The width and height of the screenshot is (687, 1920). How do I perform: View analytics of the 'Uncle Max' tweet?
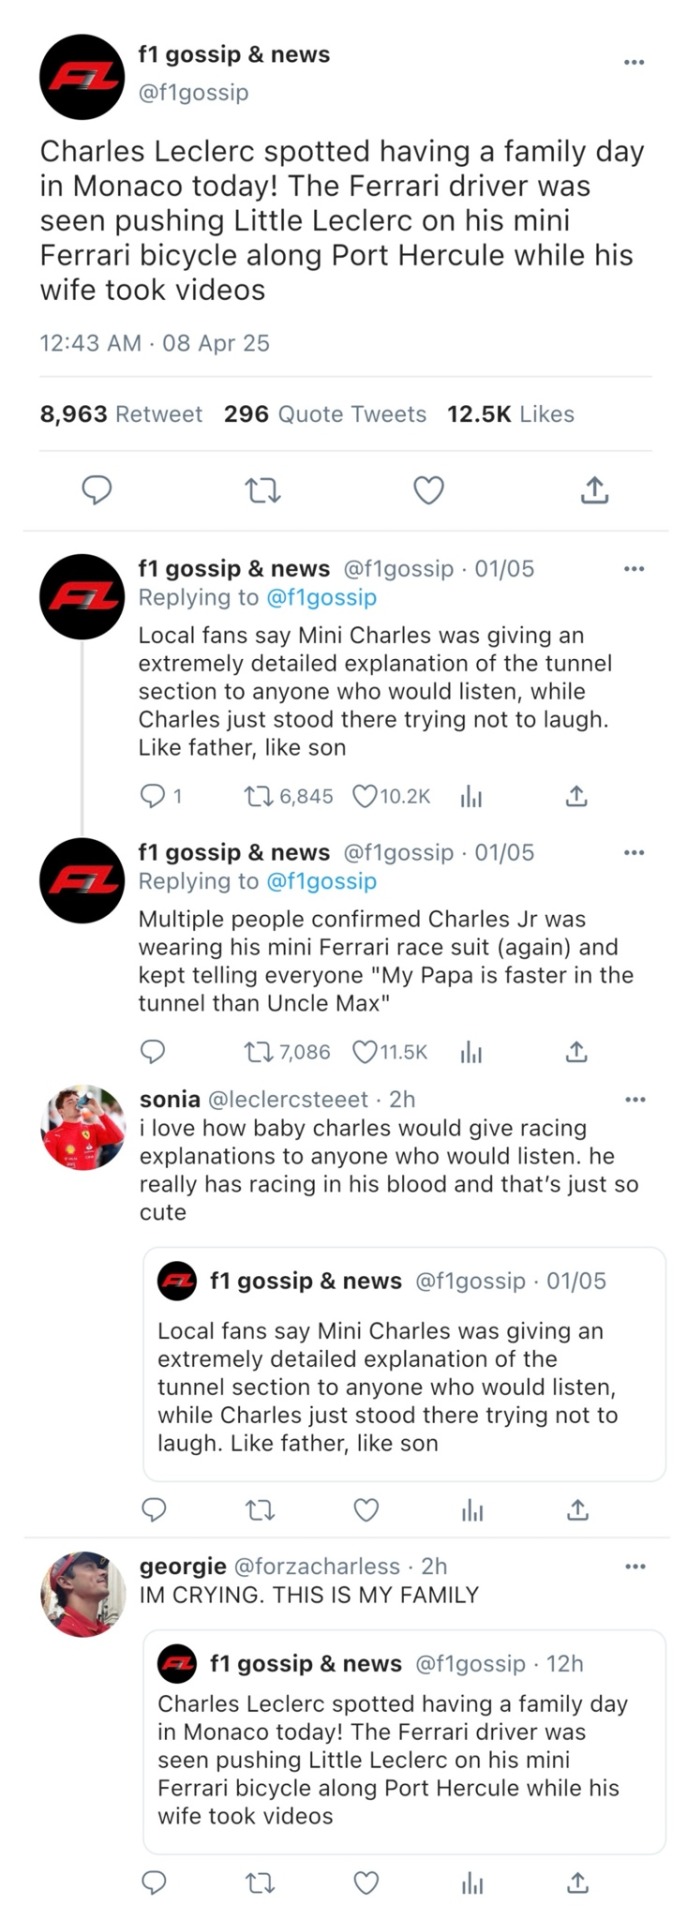[471, 1052]
